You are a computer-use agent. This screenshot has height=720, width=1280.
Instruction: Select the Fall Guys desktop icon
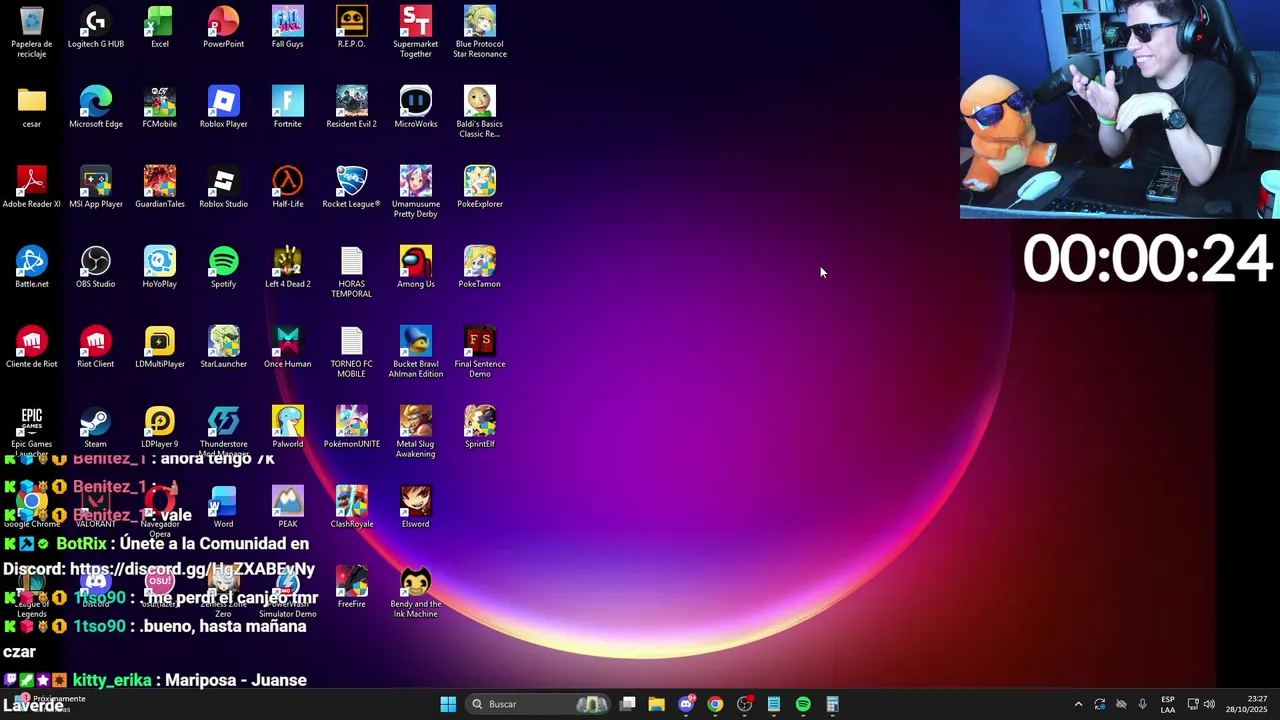click(288, 28)
